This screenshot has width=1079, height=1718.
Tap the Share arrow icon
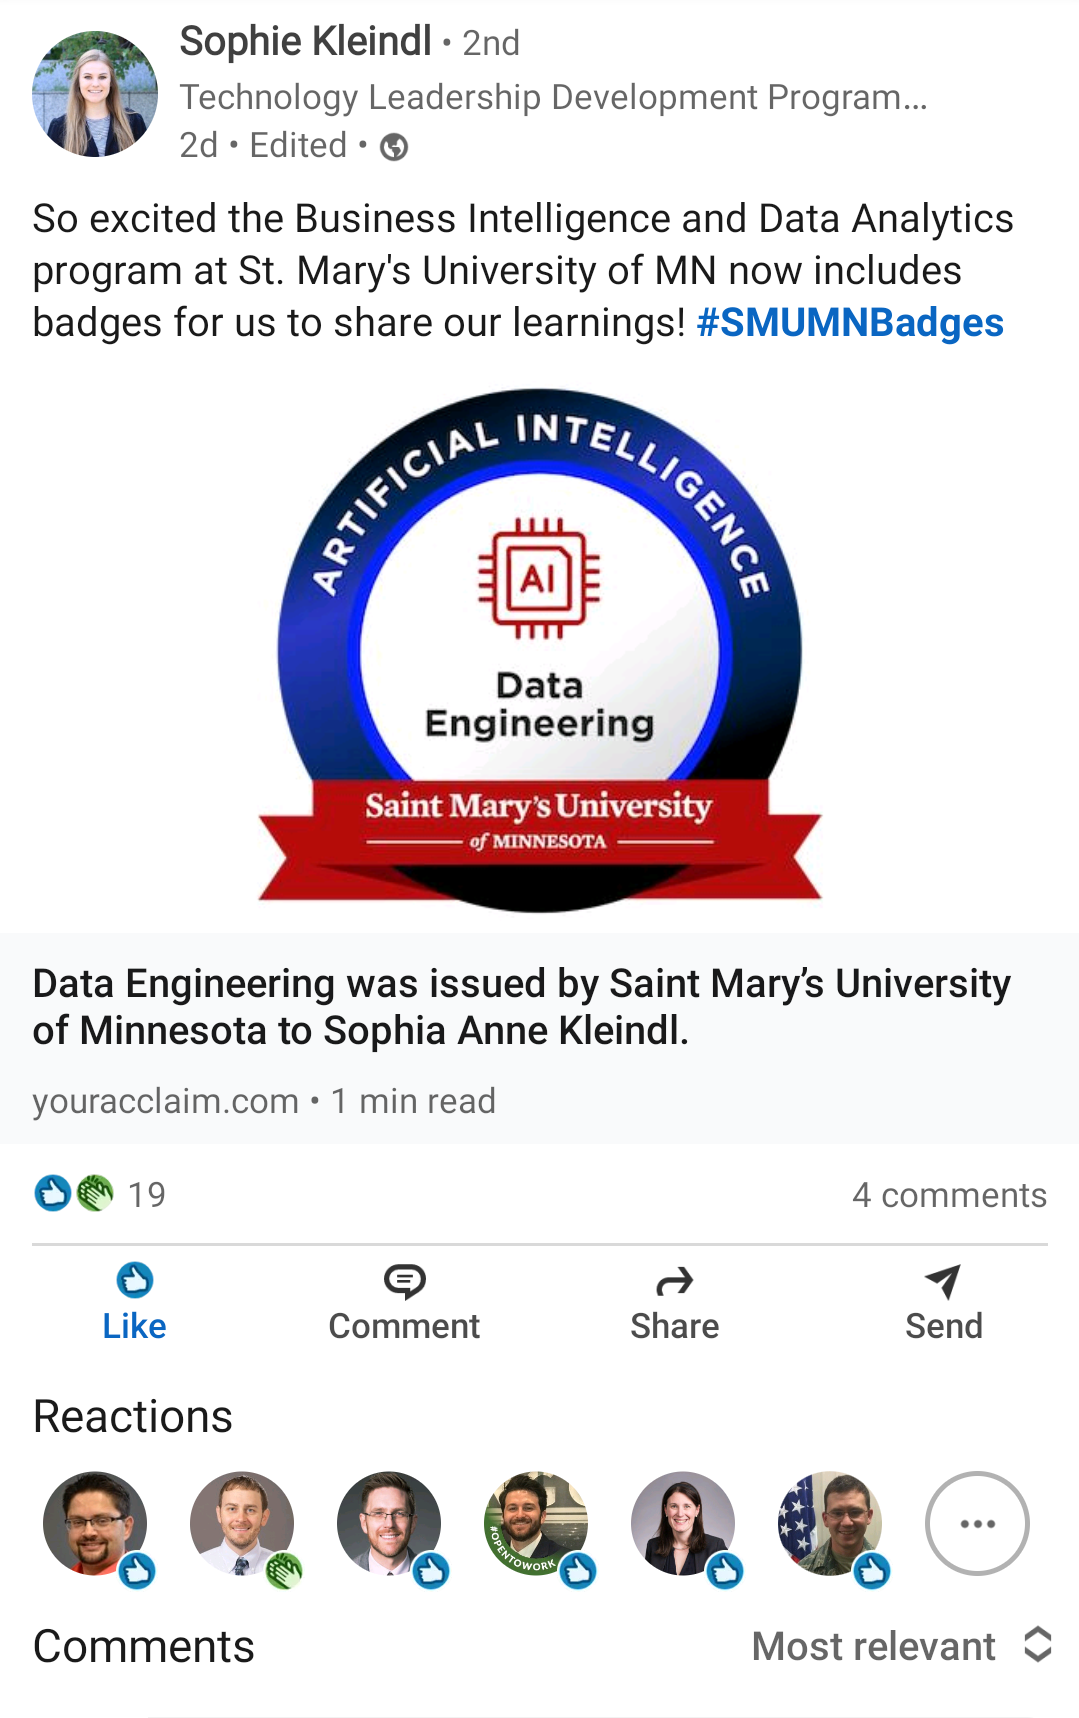point(674,1281)
